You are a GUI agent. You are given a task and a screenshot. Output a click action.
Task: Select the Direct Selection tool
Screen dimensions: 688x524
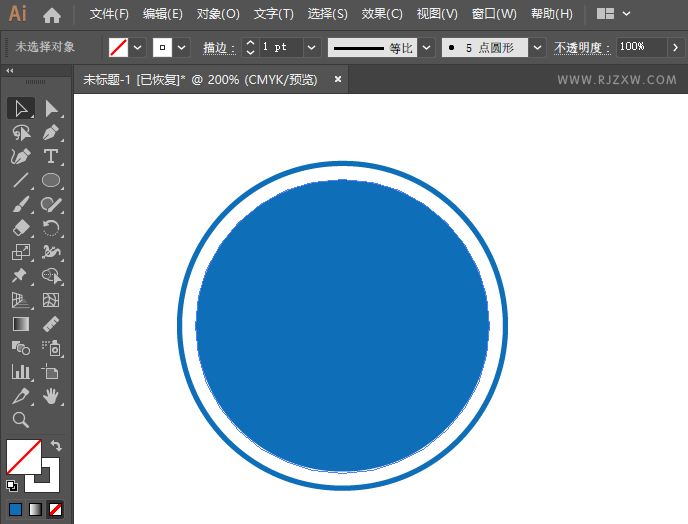pos(51,108)
